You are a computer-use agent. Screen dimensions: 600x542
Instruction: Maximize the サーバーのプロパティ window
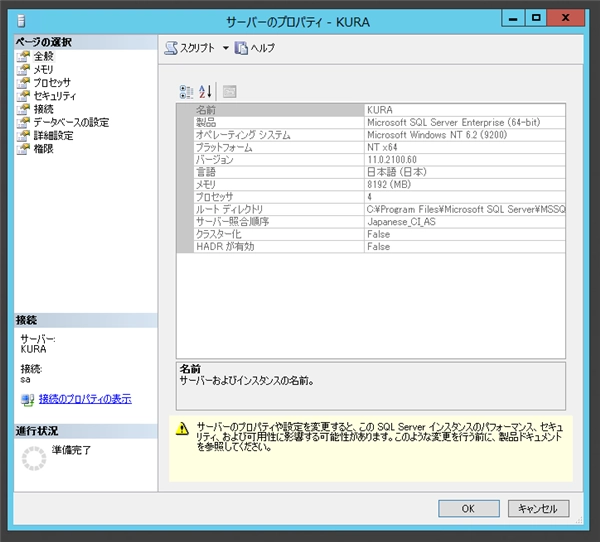click(x=536, y=18)
